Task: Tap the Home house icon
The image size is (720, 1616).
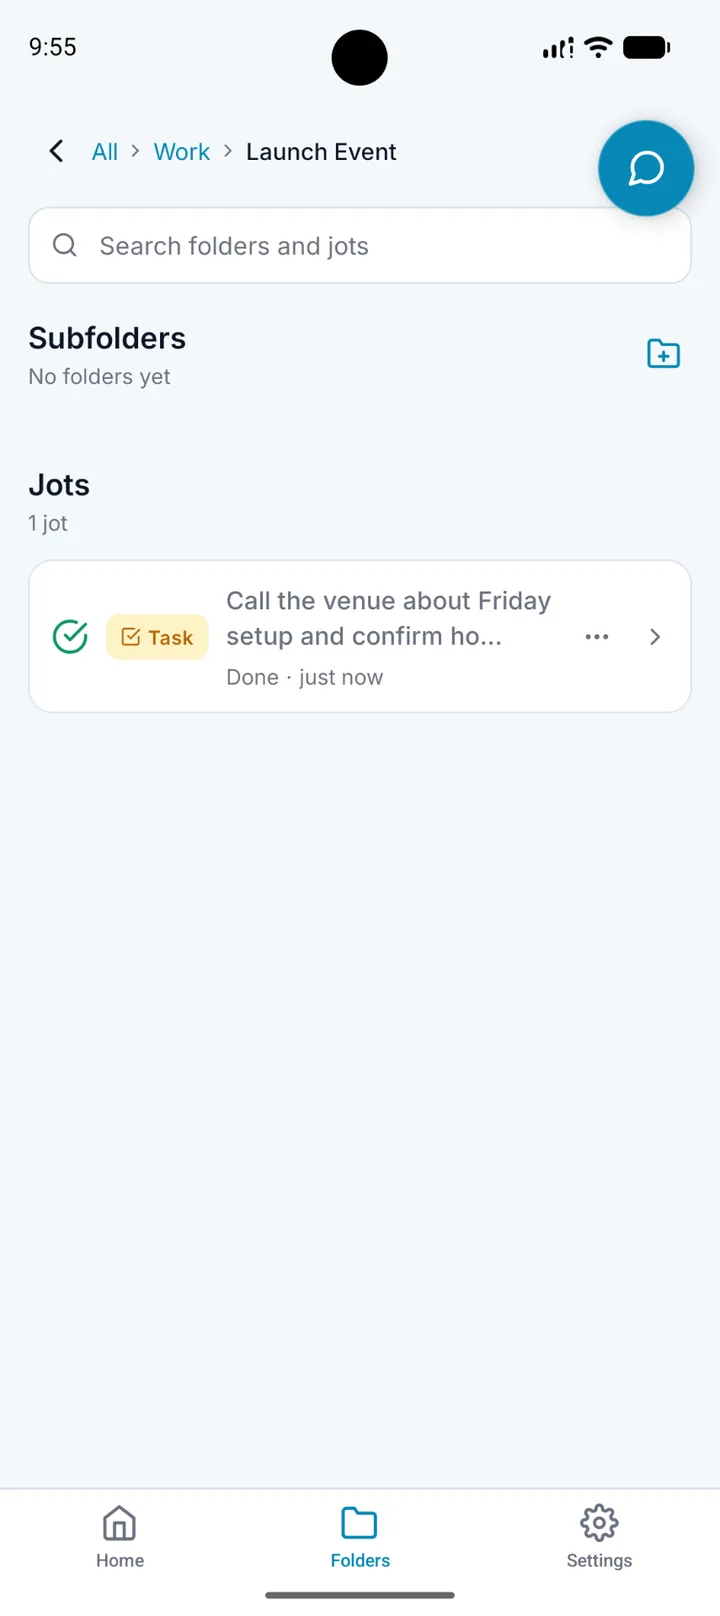Action: (120, 1523)
